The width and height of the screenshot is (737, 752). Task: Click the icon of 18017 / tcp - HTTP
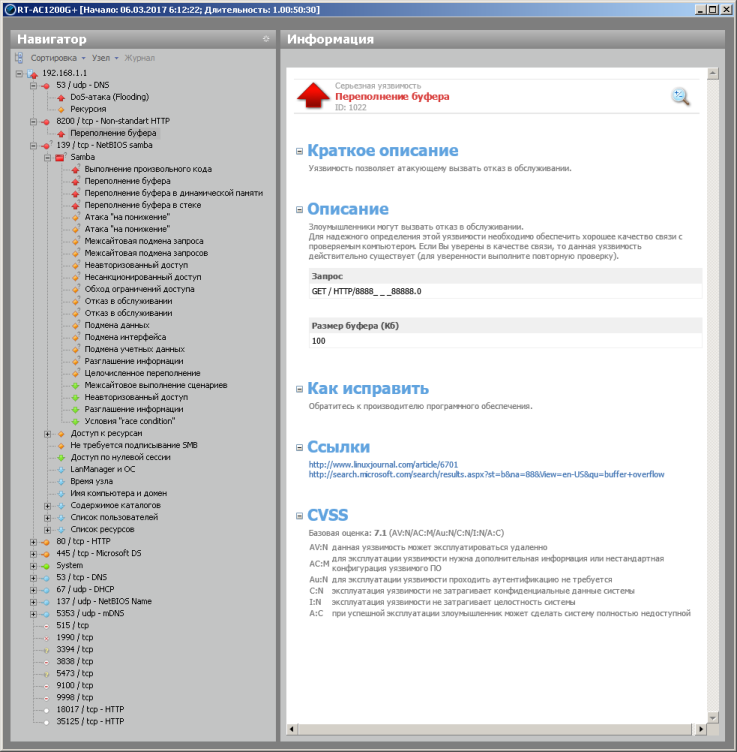click(x=46, y=710)
